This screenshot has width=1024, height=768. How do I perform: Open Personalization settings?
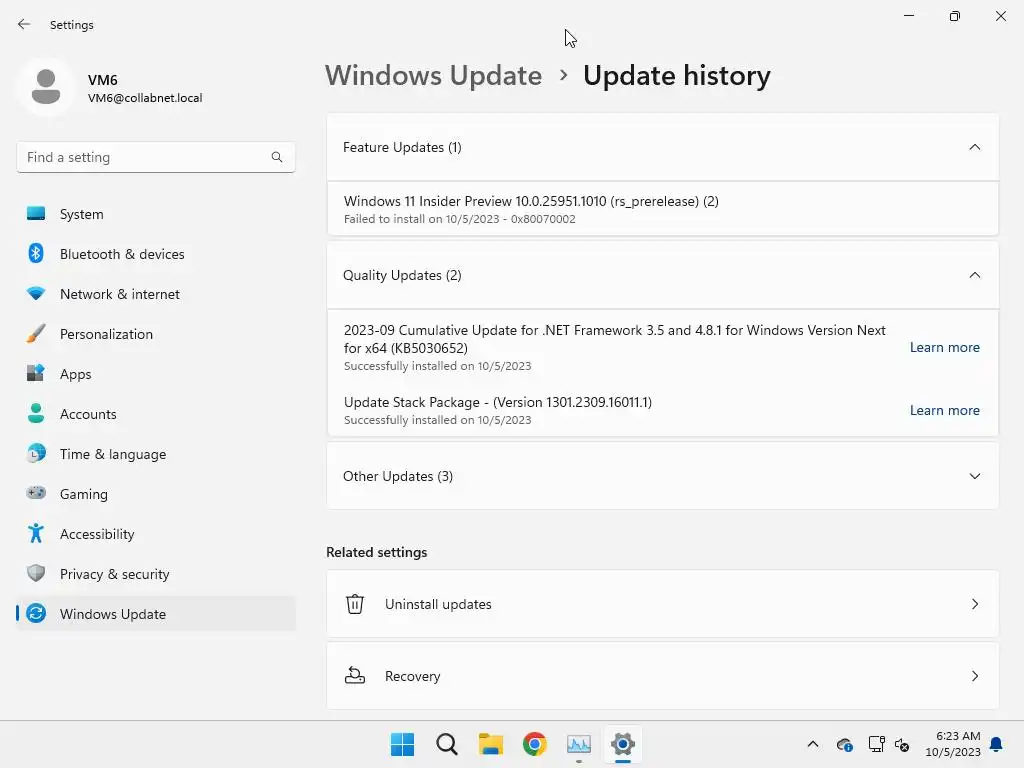pos(155,334)
